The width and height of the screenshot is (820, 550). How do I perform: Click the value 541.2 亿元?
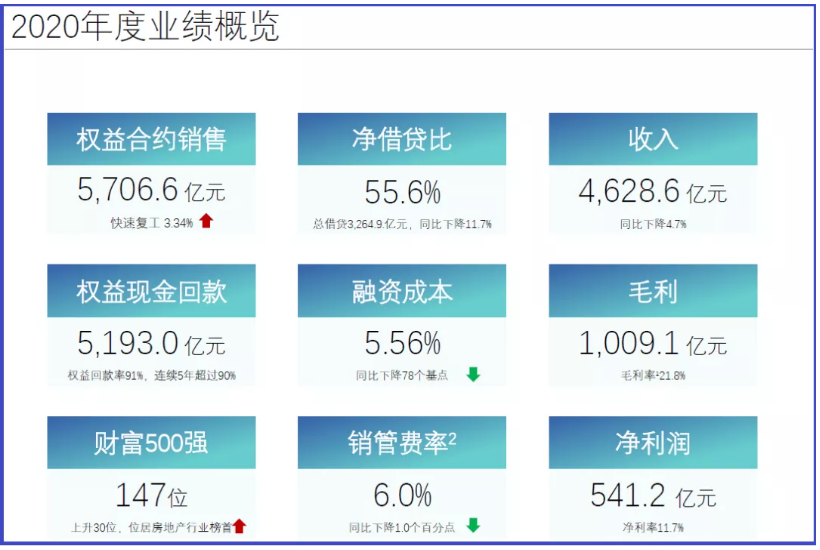coord(653,496)
